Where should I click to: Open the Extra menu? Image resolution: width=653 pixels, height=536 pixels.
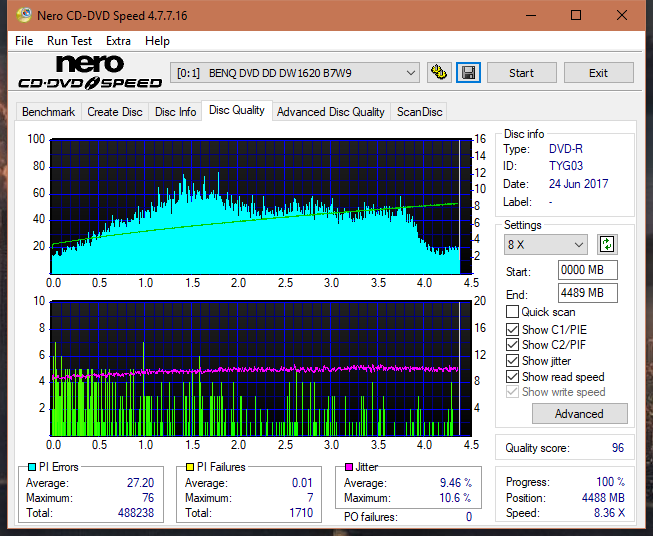(x=118, y=41)
